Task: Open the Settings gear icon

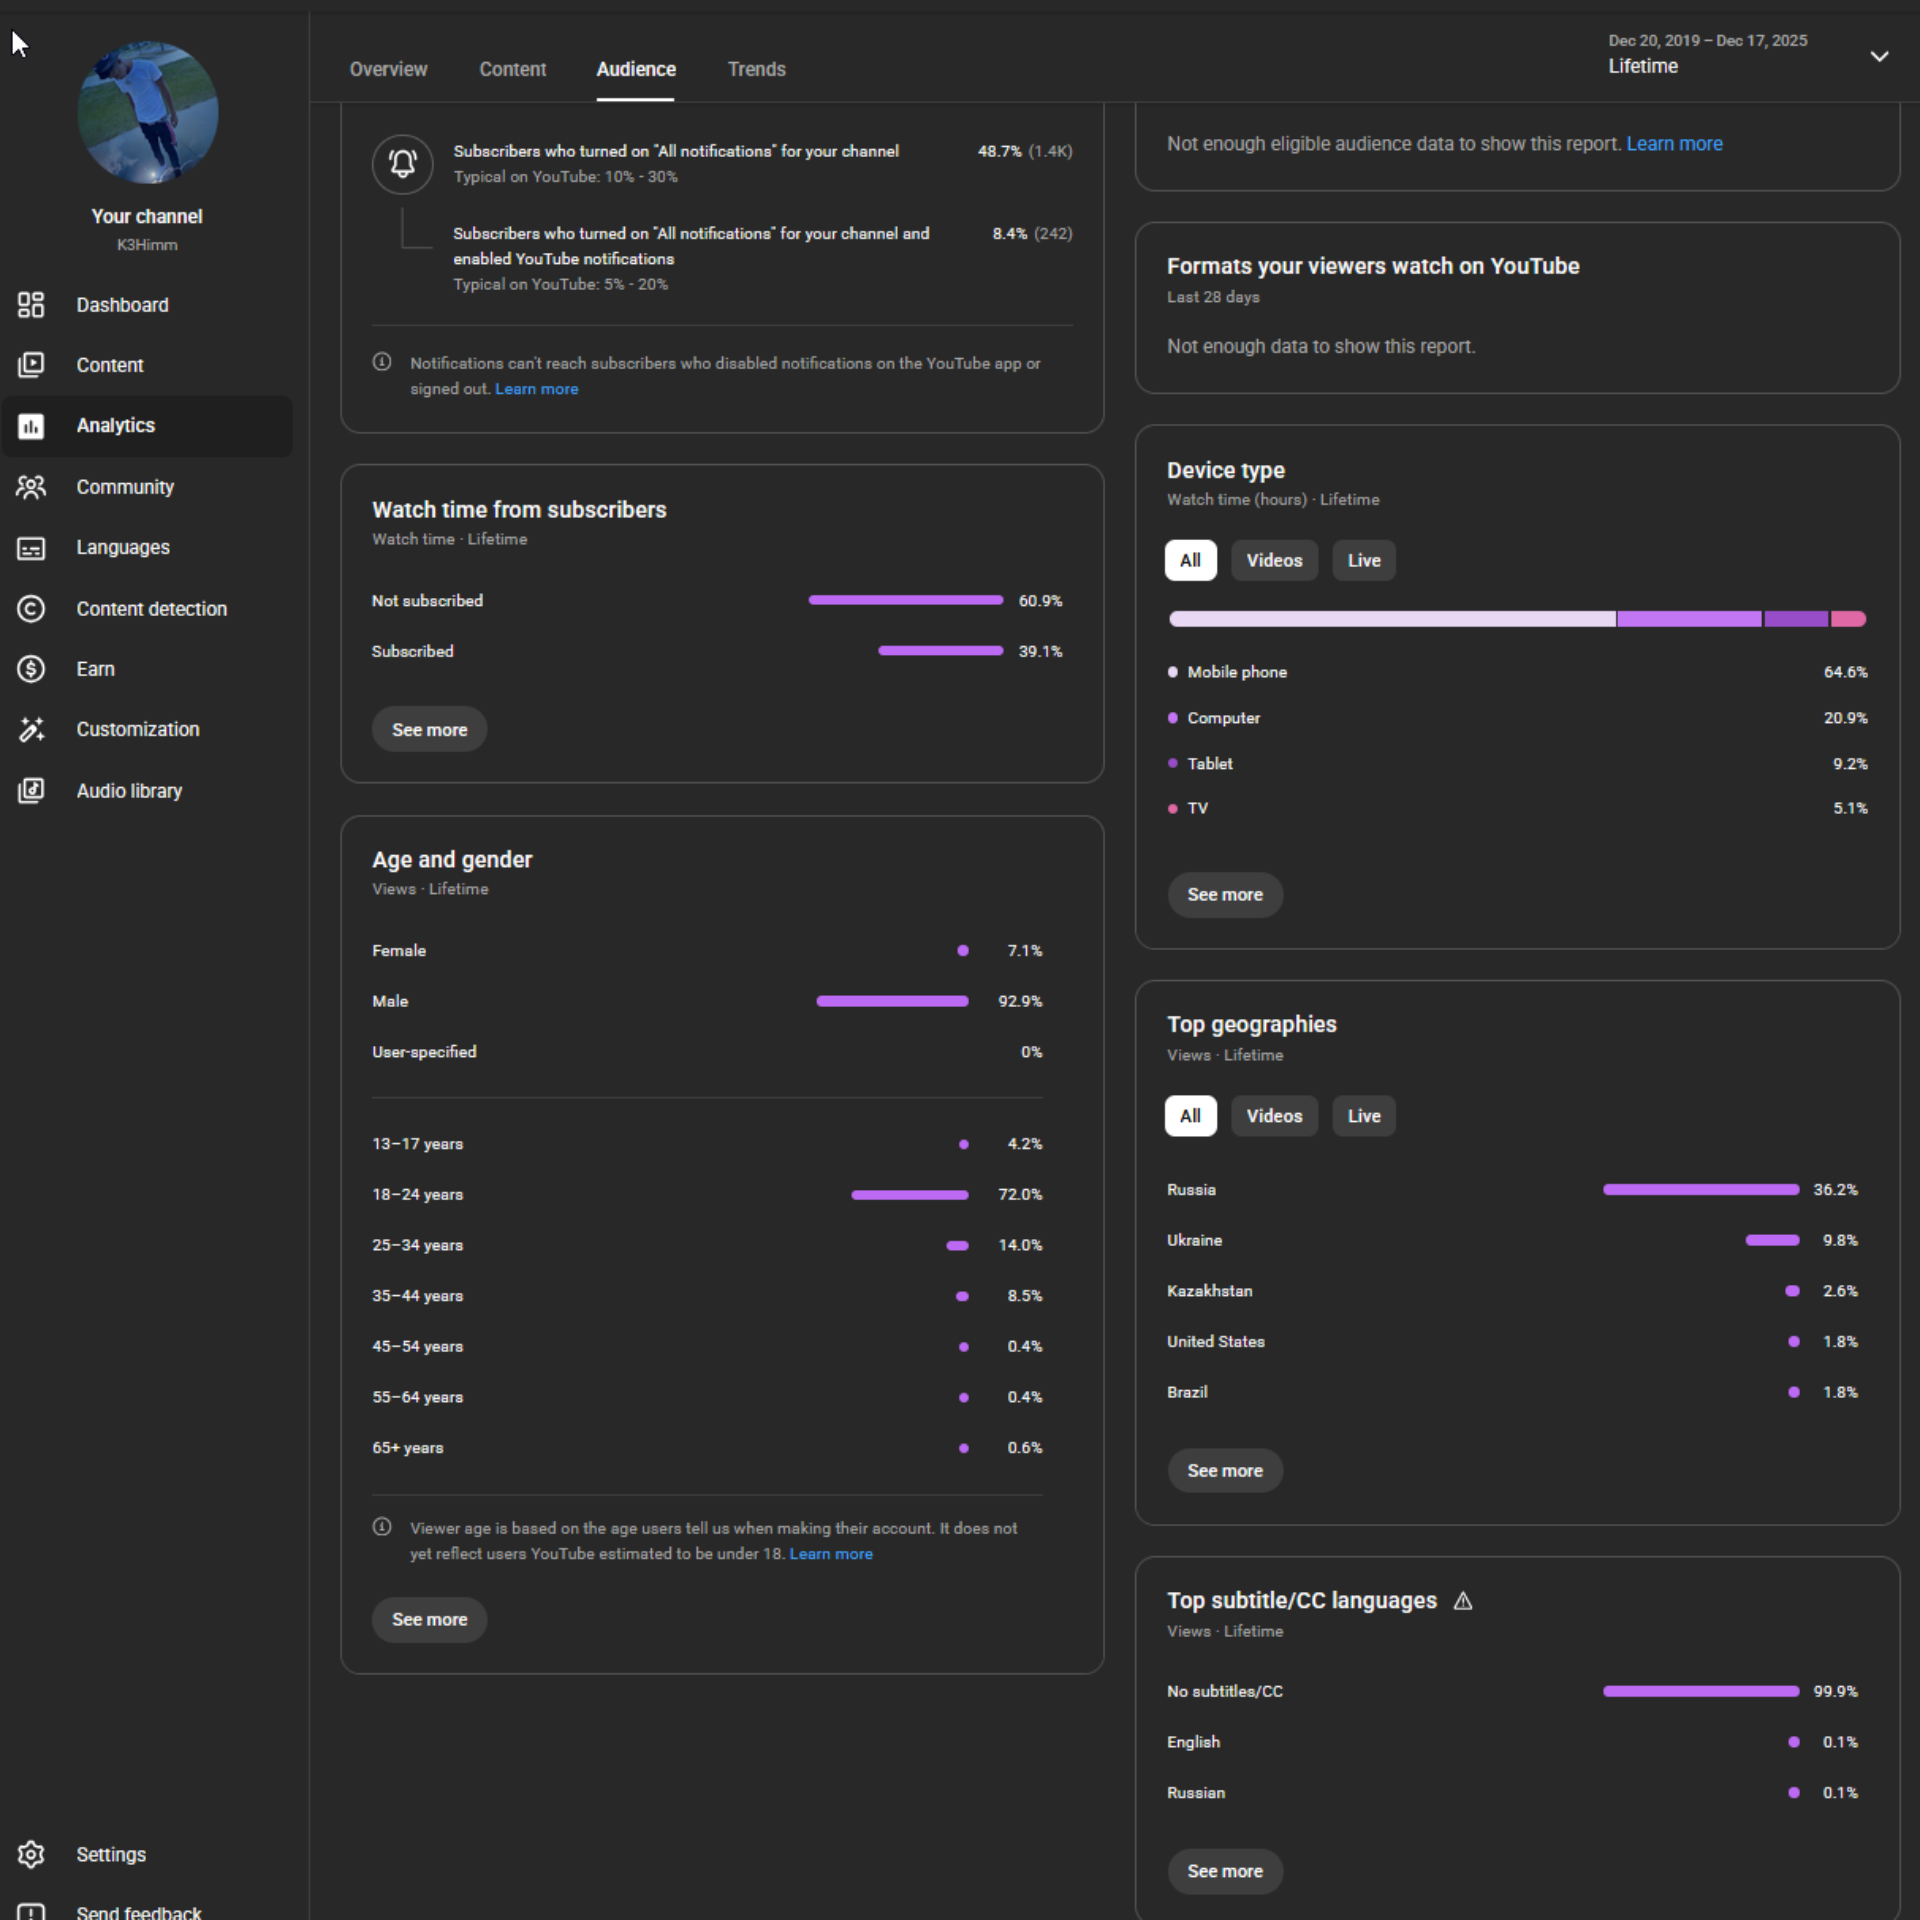Action: [31, 1855]
